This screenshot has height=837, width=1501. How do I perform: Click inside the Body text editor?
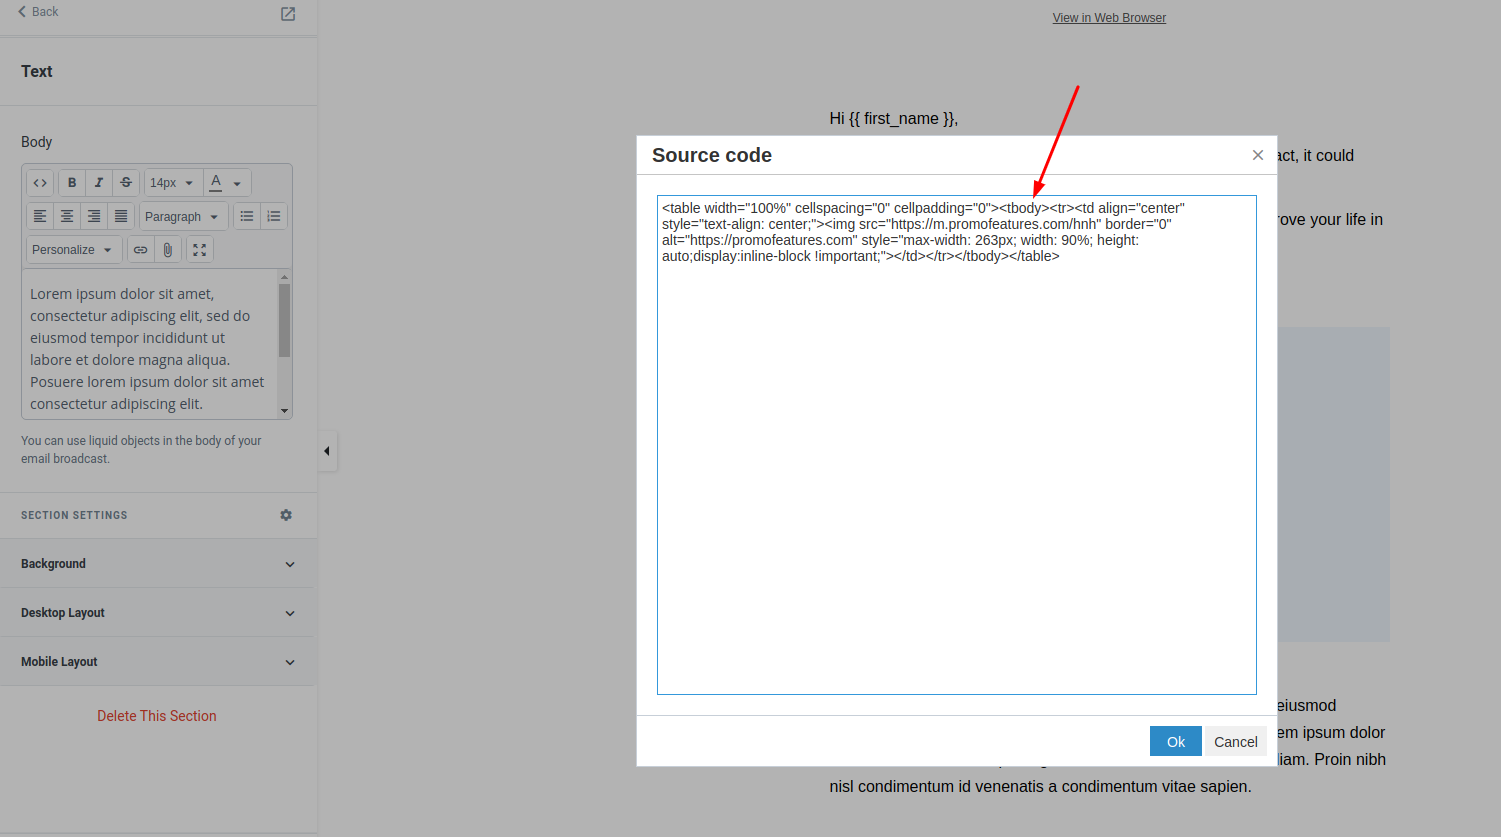149,344
